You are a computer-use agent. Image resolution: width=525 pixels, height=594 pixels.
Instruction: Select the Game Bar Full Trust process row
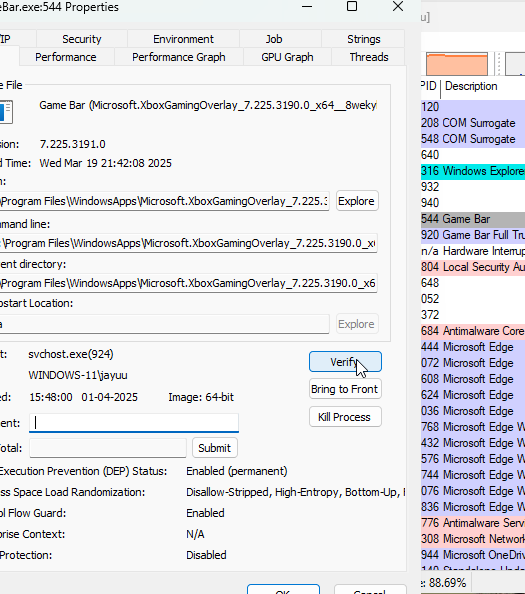(473, 235)
